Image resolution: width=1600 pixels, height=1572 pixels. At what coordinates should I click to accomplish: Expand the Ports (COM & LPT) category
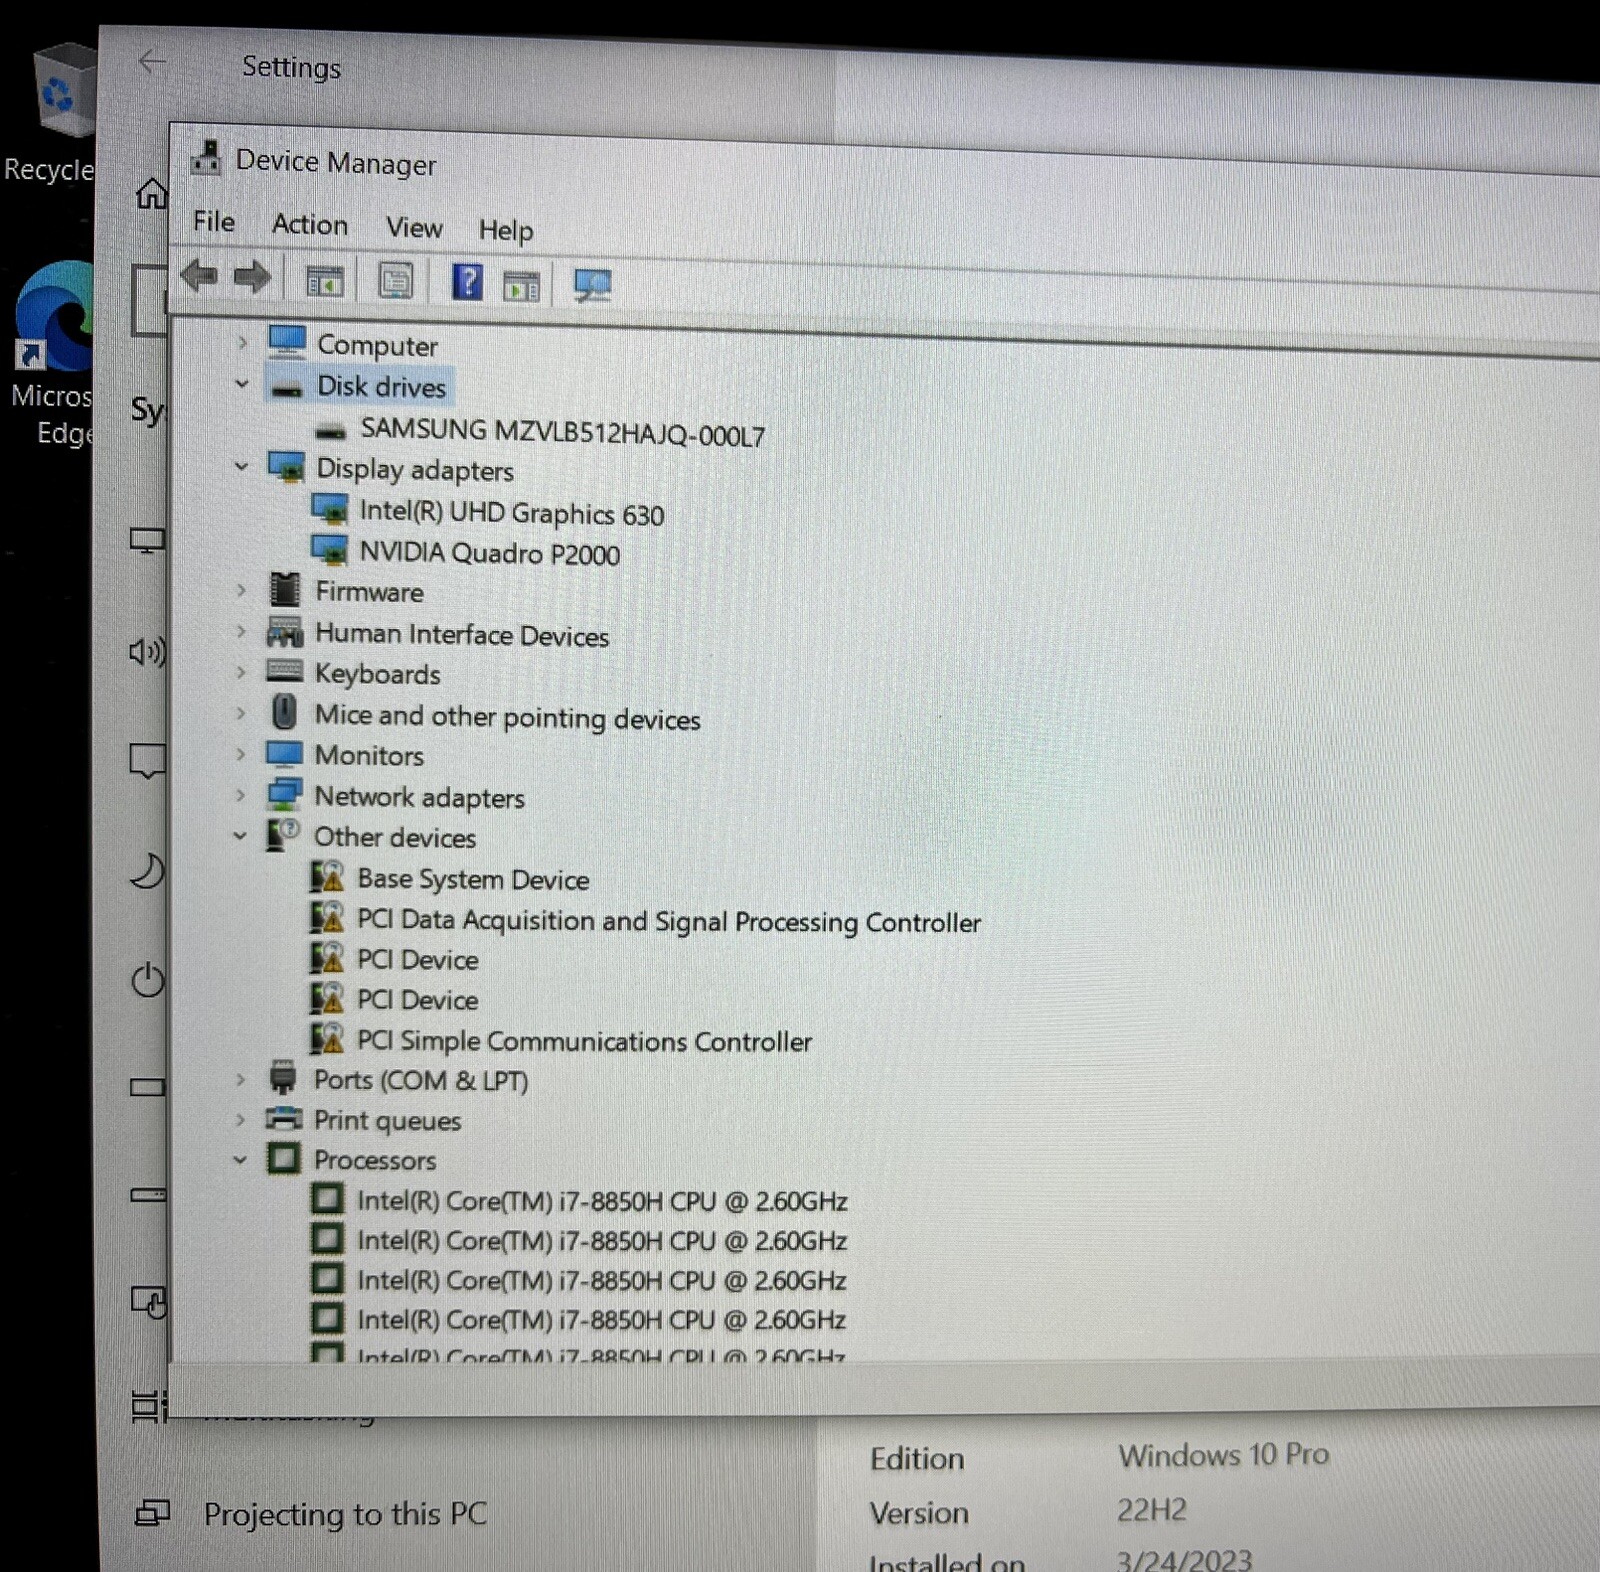pos(240,1079)
